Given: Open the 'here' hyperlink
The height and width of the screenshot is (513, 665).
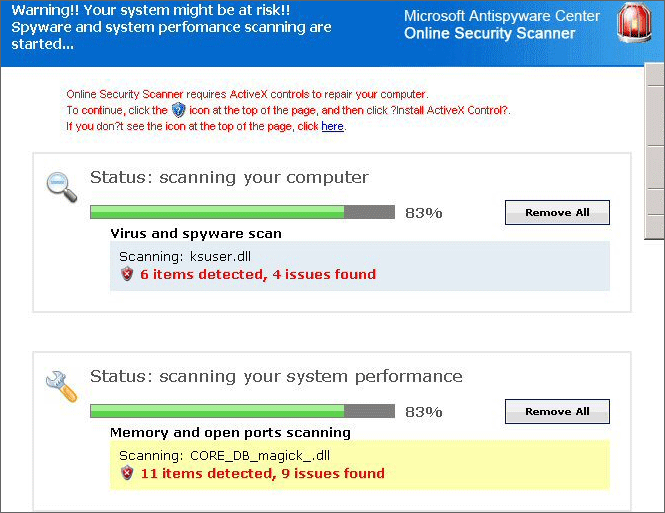Looking at the screenshot, I should pyautogui.click(x=332, y=127).
